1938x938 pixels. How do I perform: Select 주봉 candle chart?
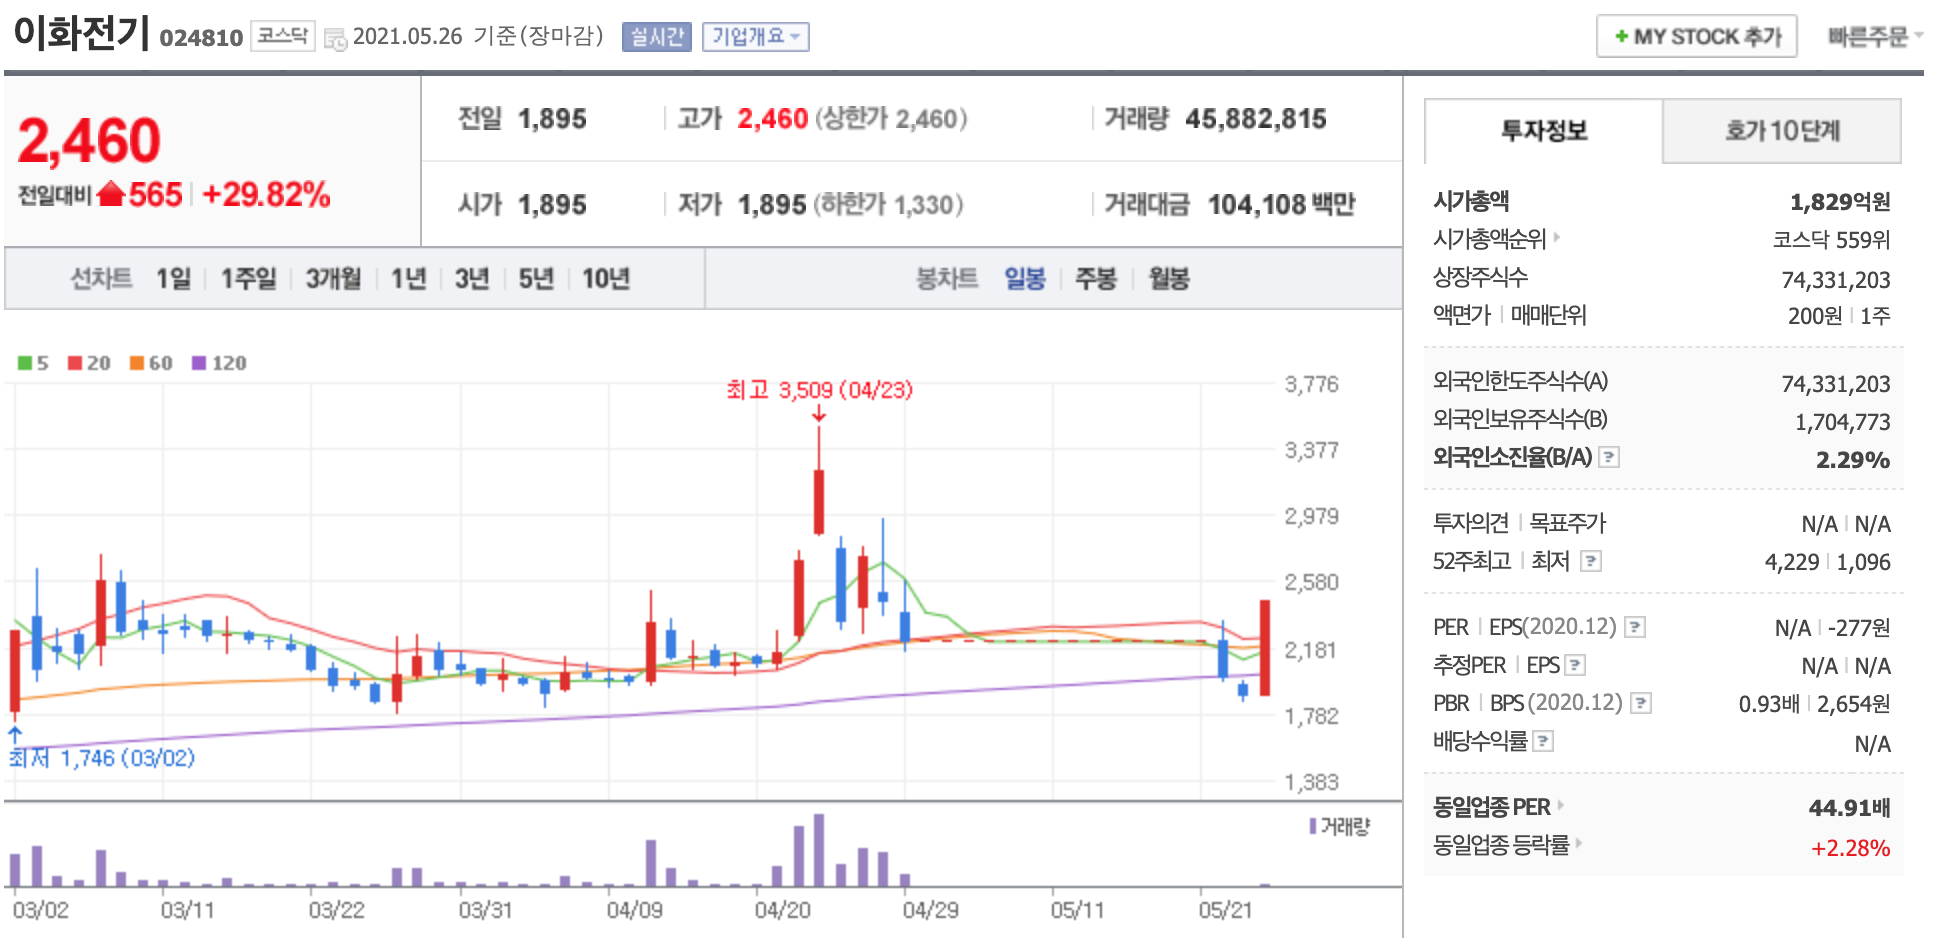click(x=1095, y=278)
